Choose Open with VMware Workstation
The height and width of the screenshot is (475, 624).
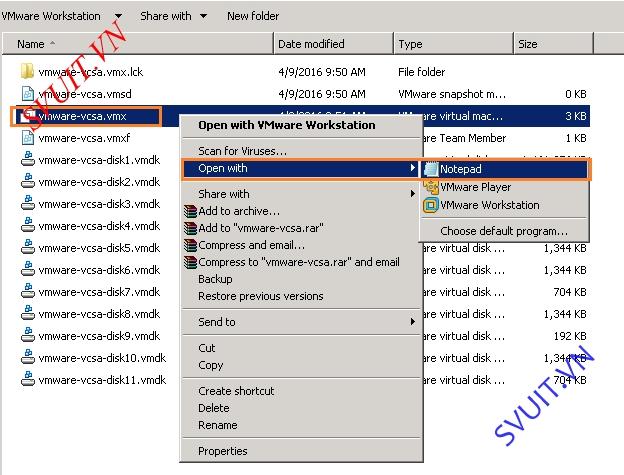coord(287,125)
